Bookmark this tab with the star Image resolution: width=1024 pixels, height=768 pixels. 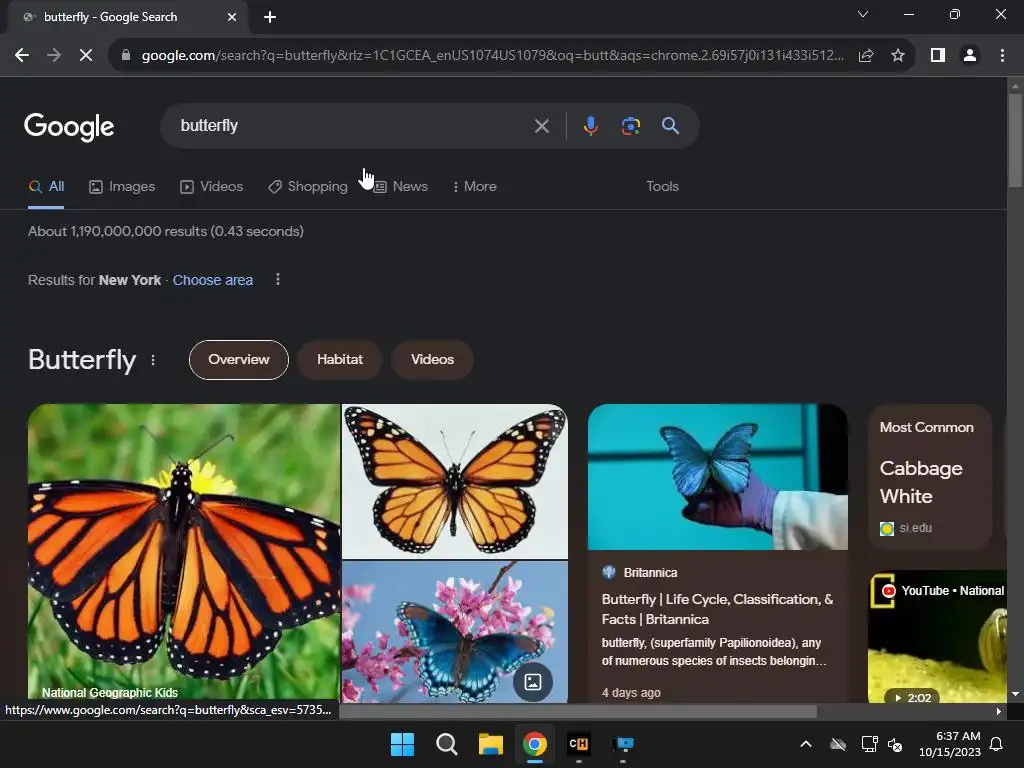898,56
